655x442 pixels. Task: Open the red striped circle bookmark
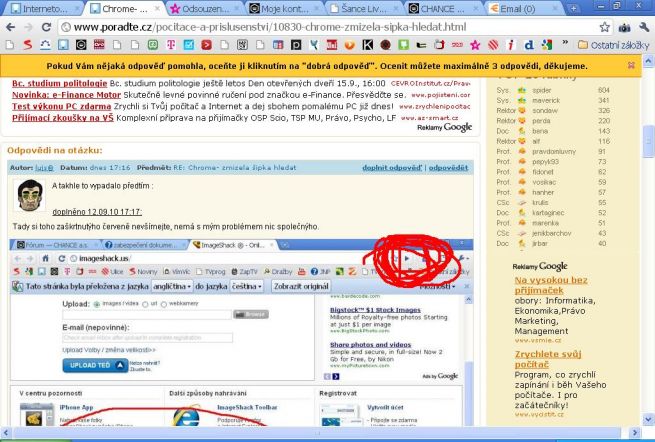(493, 45)
